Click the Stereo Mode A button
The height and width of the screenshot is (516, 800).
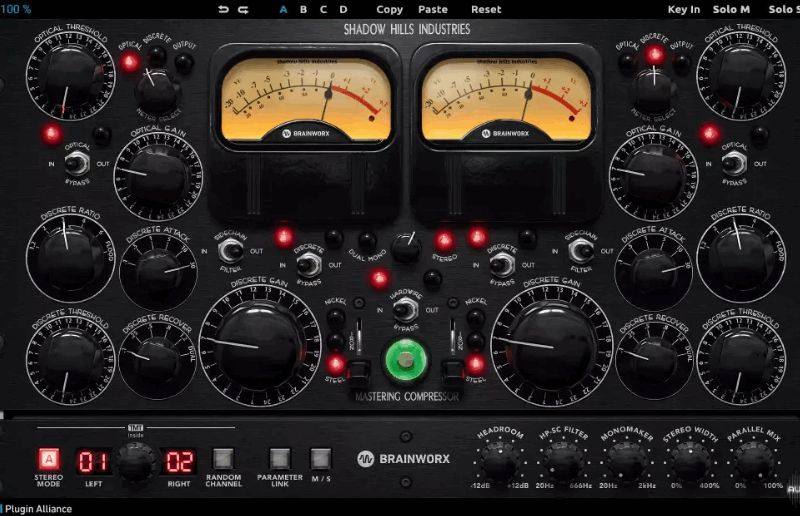pyautogui.click(x=49, y=458)
